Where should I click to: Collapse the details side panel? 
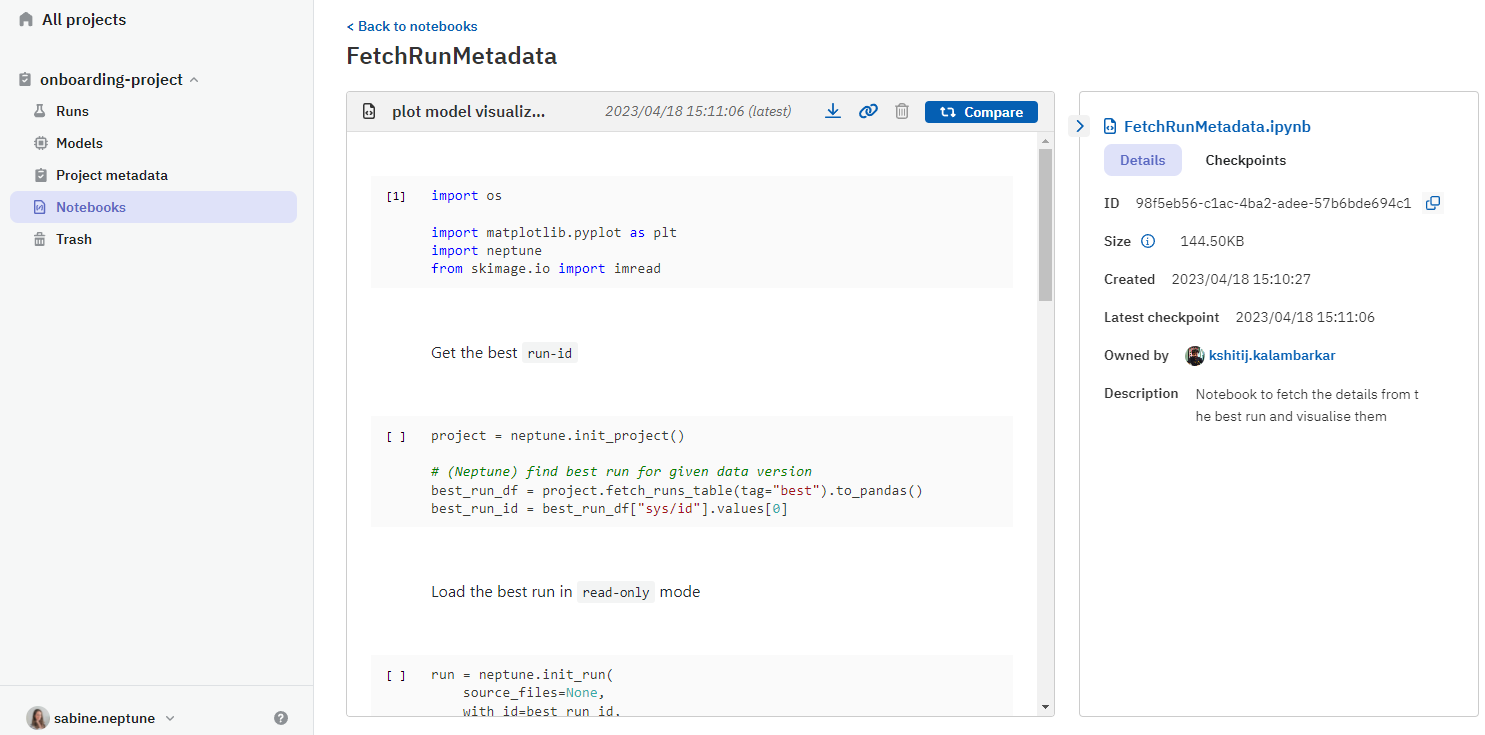[x=1079, y=126]
